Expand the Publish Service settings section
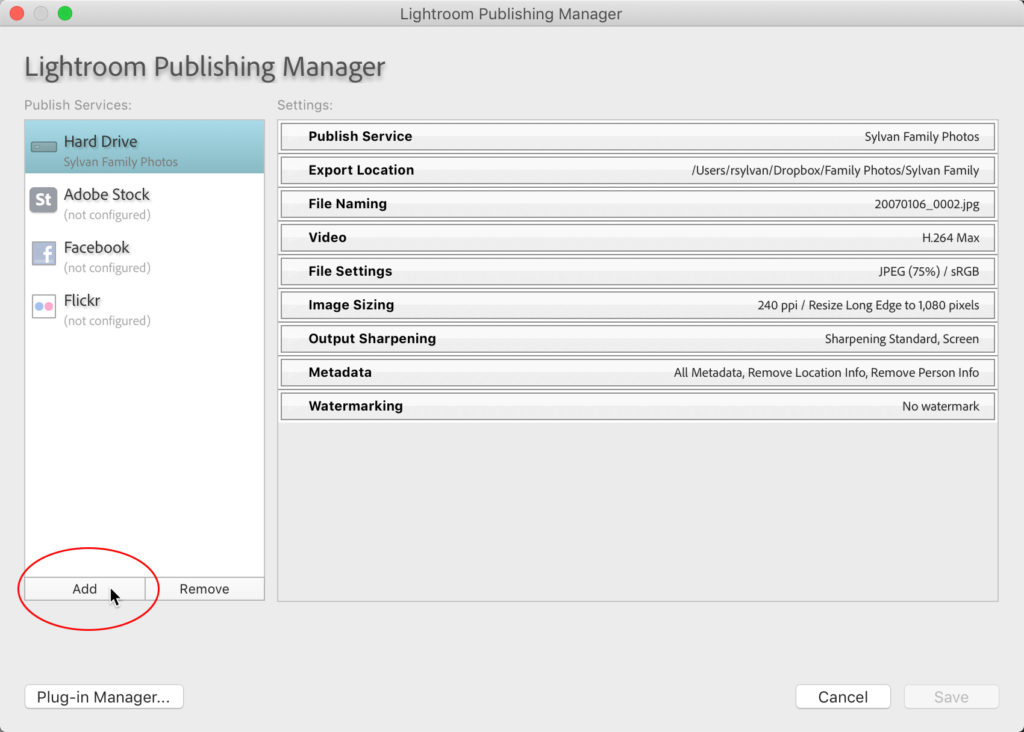The width and height of the screenshot is (1024, 732). click(637, 137)
